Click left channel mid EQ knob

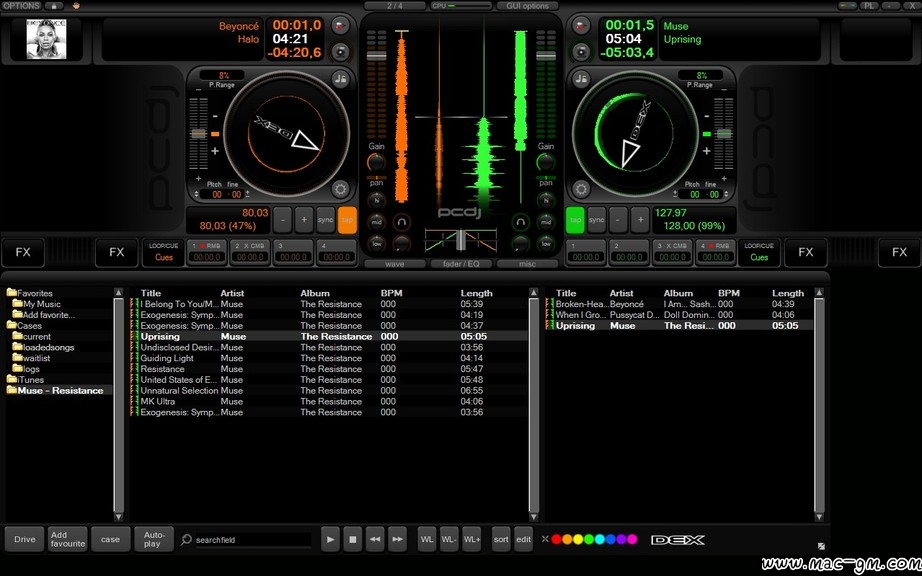(x=376, y=222)
